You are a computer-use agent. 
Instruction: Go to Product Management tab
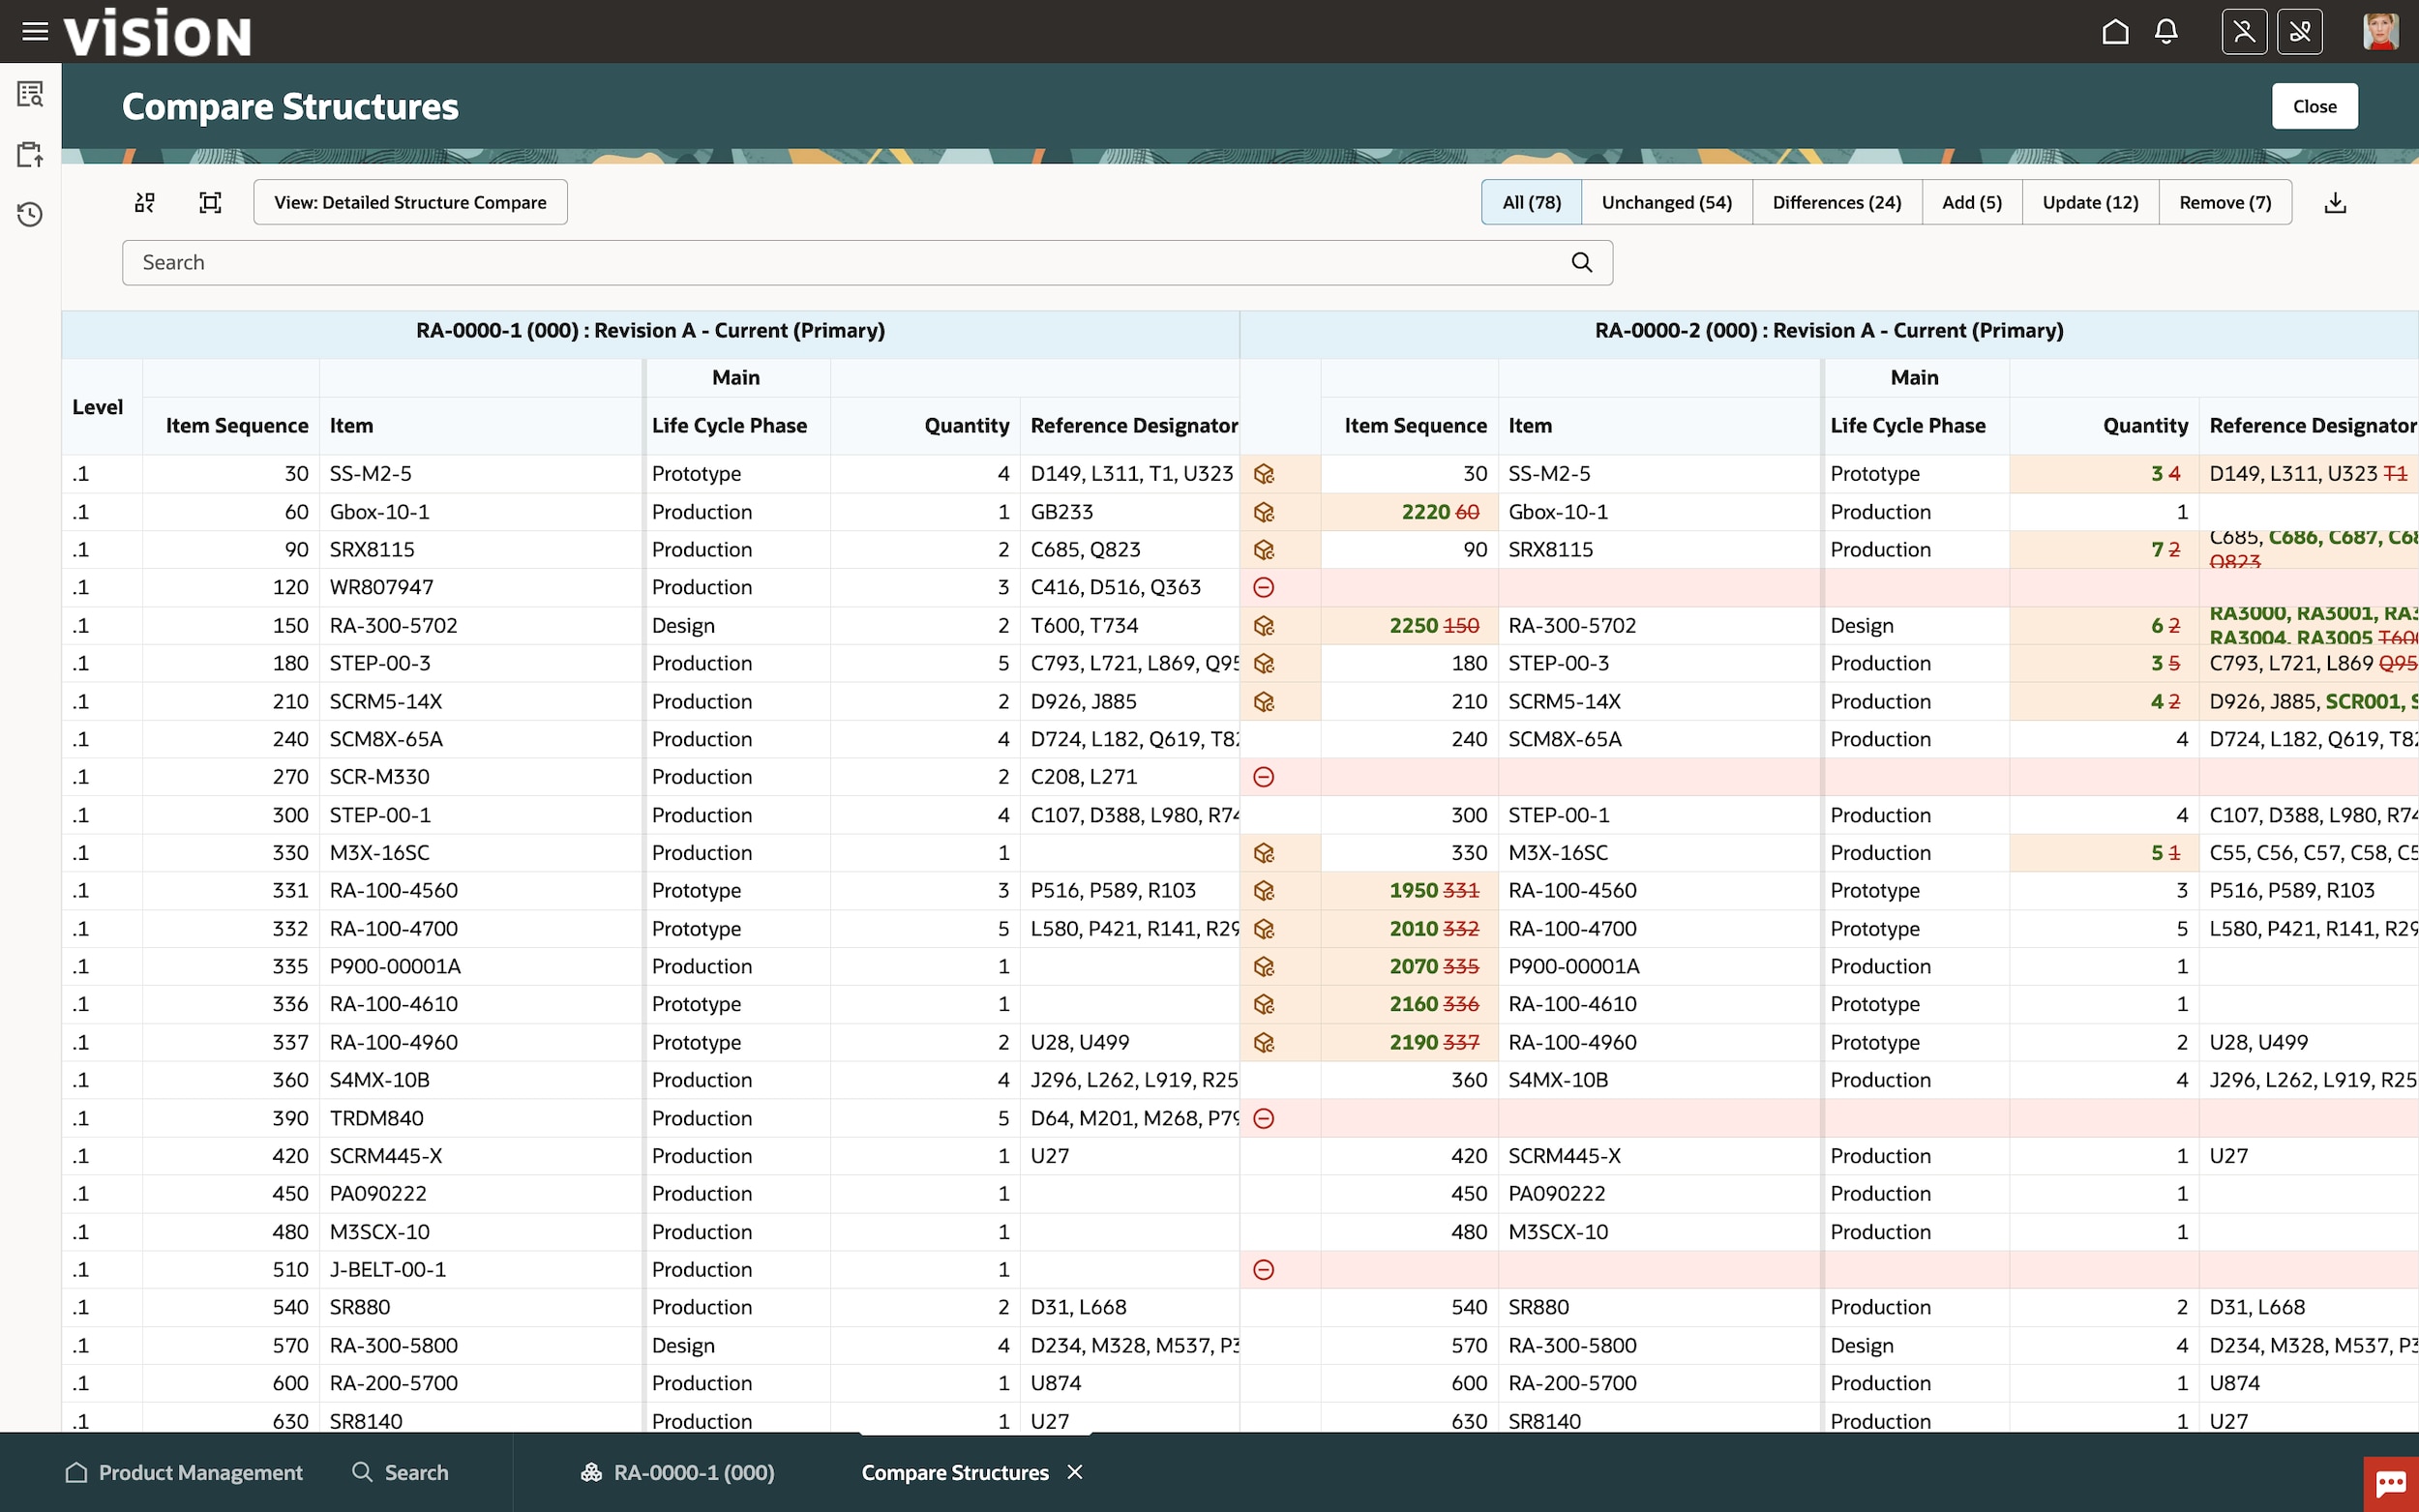[x=184, y=1473]
